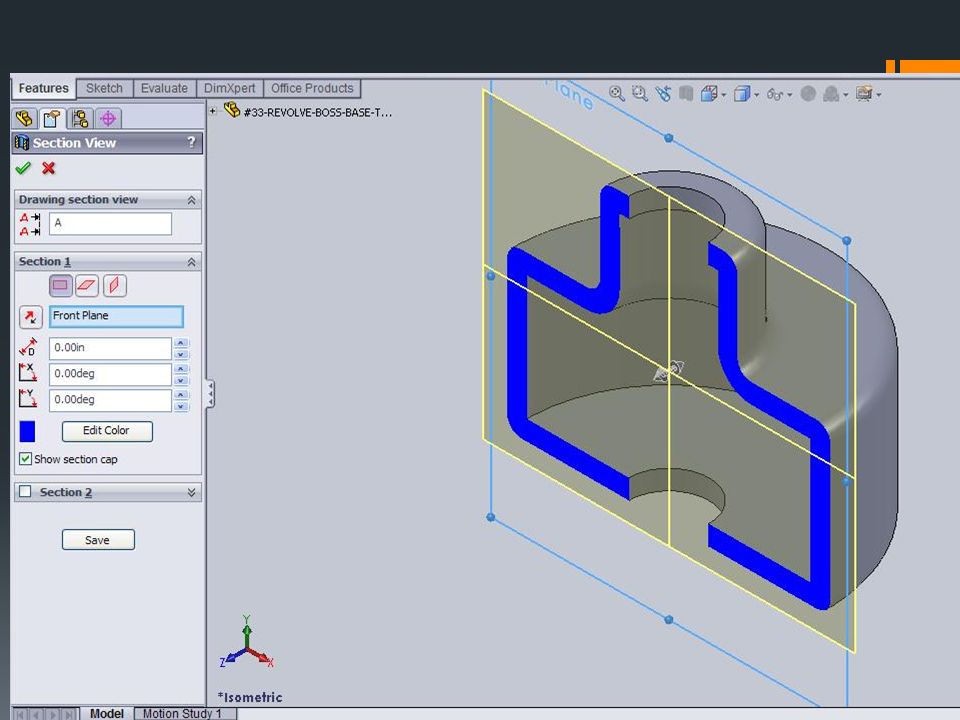The height and width of the screenshot is (720, 960).
Task: Switch to the Features tab
Action: (x=43, y=88)
